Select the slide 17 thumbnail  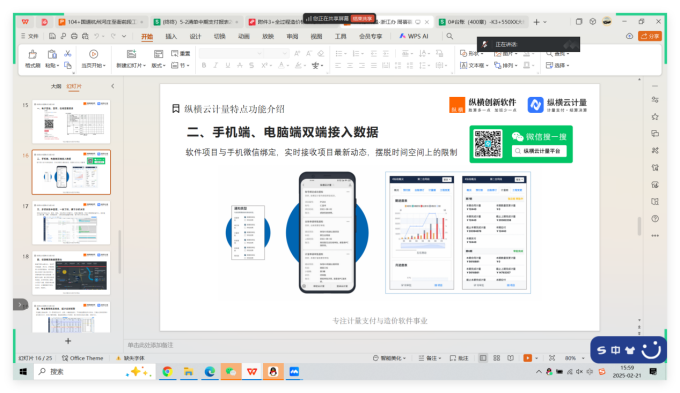pyautogui.click(x=71, y=223)
